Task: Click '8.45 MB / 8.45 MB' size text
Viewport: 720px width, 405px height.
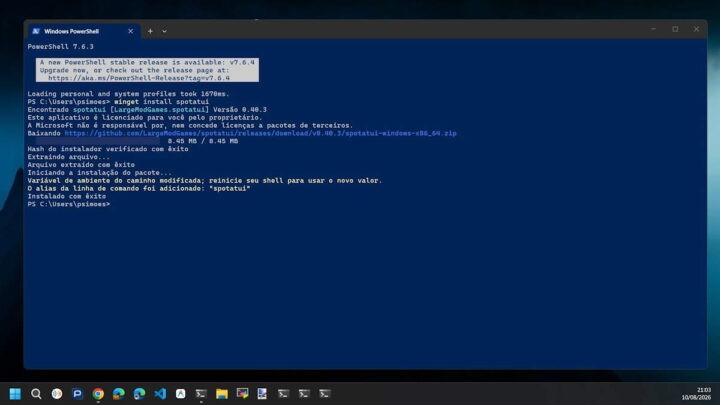Action: coord(203,141)
